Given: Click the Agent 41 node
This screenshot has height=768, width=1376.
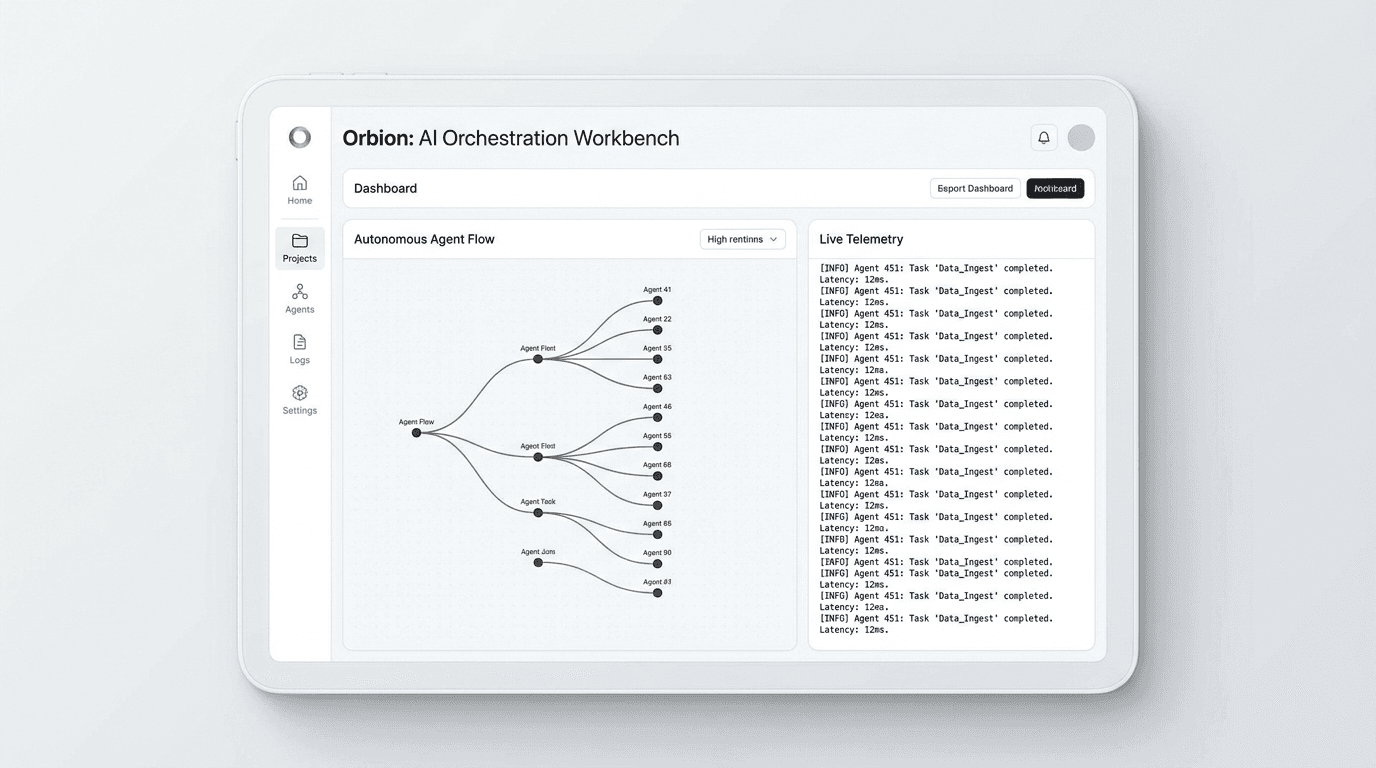Looking at the screenshot, I should [658, 300].
